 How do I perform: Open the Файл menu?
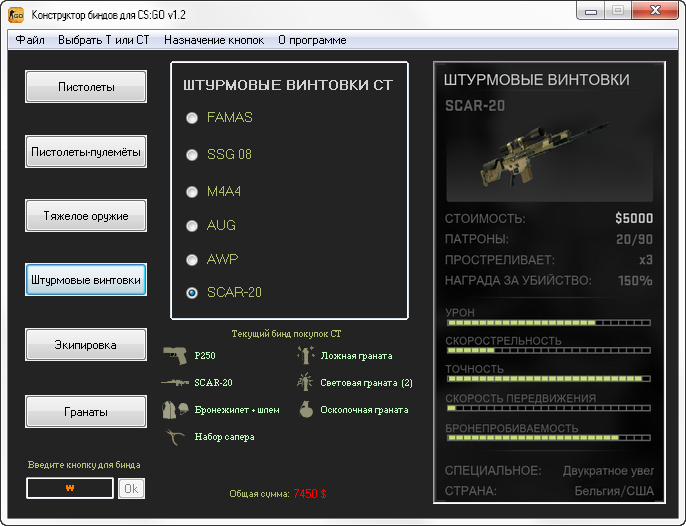(30, 40)
